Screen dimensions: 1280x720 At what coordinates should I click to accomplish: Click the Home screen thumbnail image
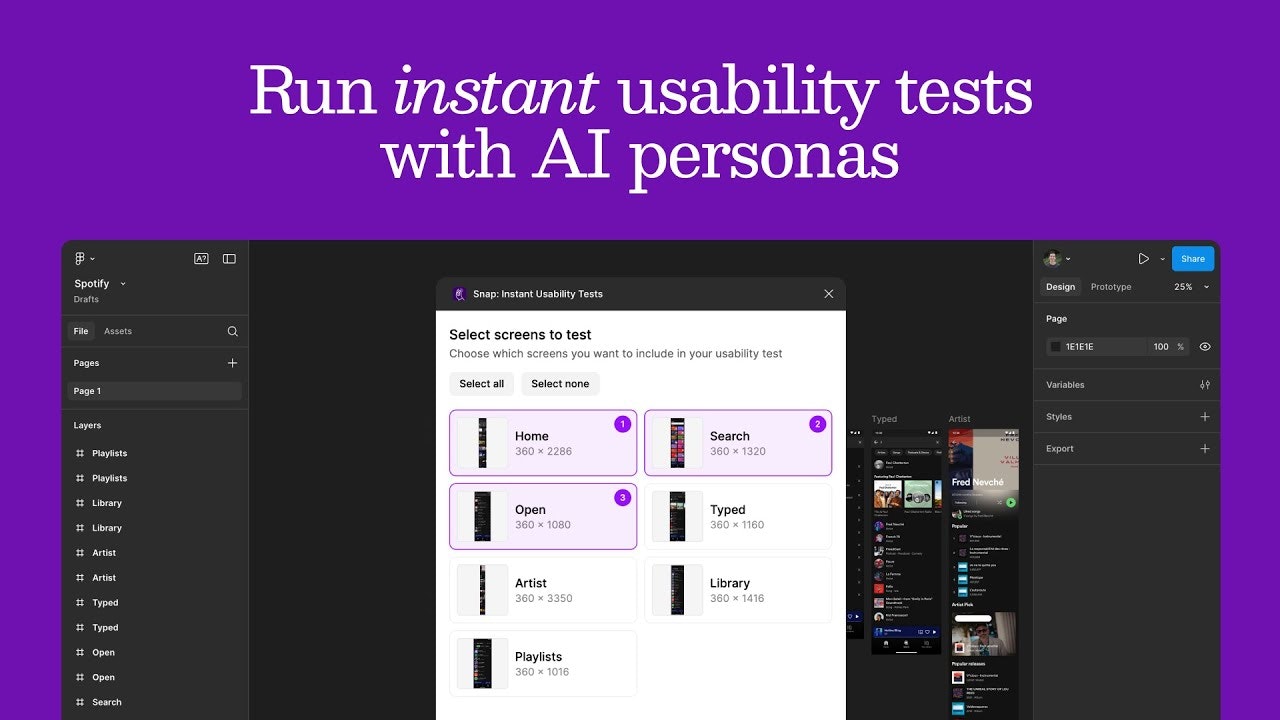pyautogui.click(x=483, y=443)
